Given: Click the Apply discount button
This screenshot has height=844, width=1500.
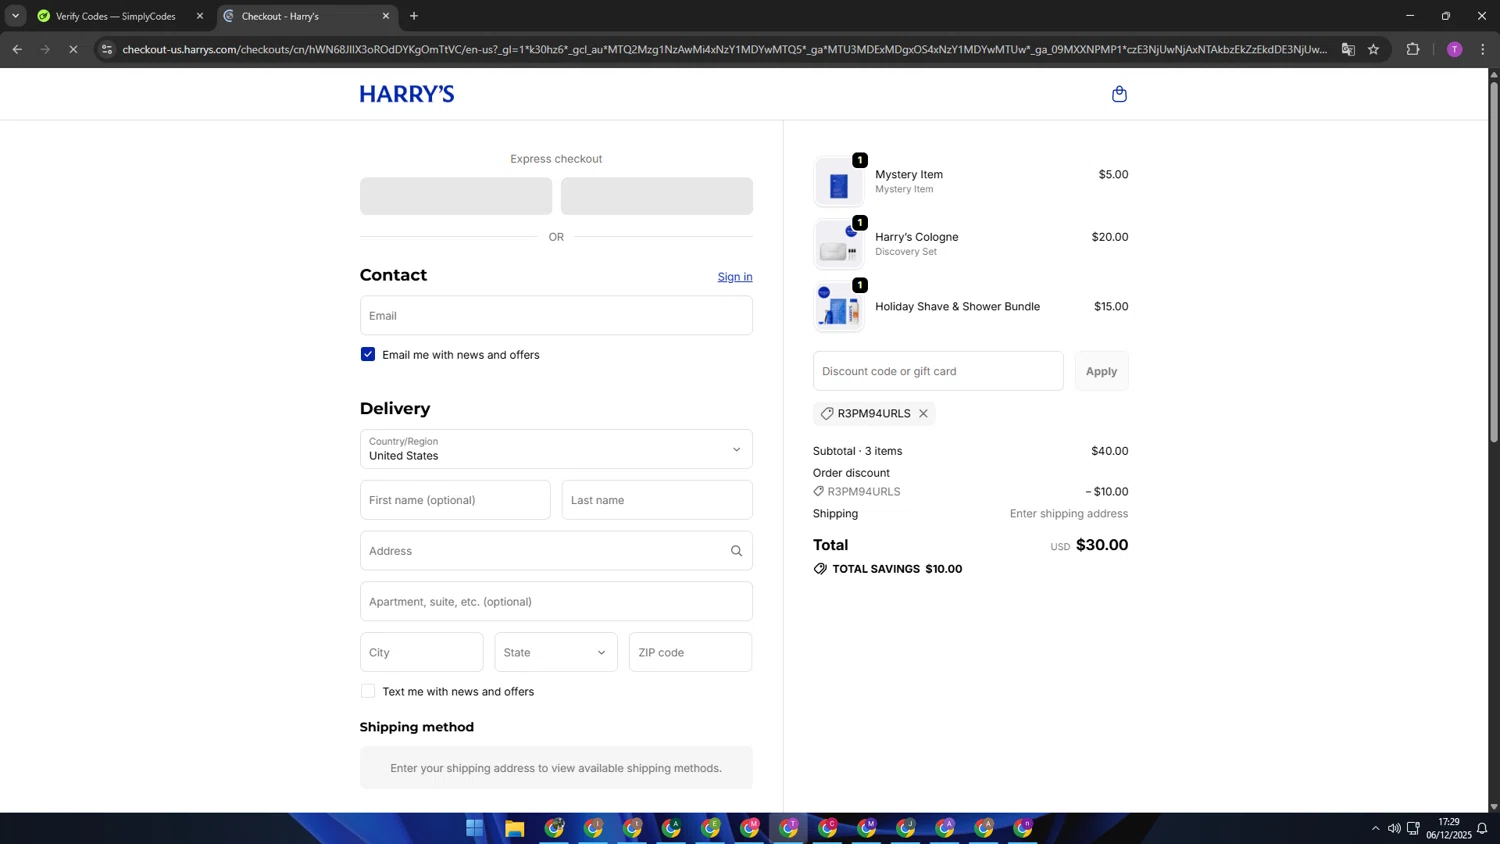Looking at the screenshot, I should (x=1101, y=371).
